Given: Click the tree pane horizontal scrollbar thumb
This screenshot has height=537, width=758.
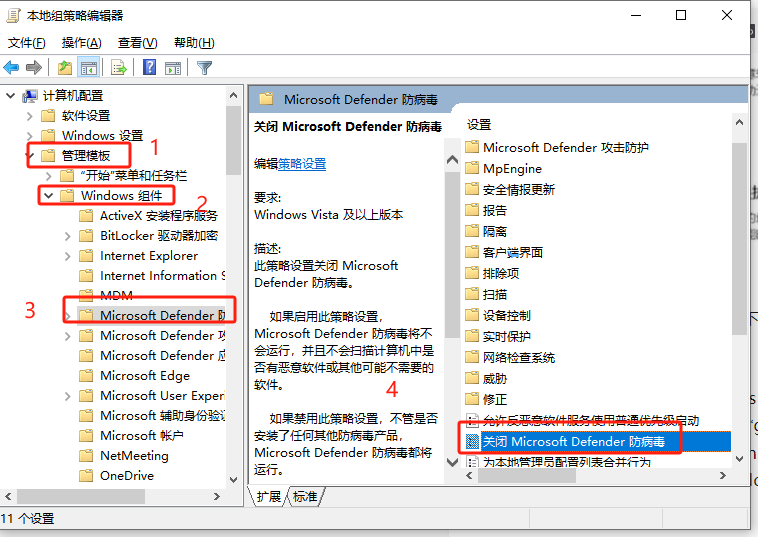Looking at the screenshot, I should [81, 496].
